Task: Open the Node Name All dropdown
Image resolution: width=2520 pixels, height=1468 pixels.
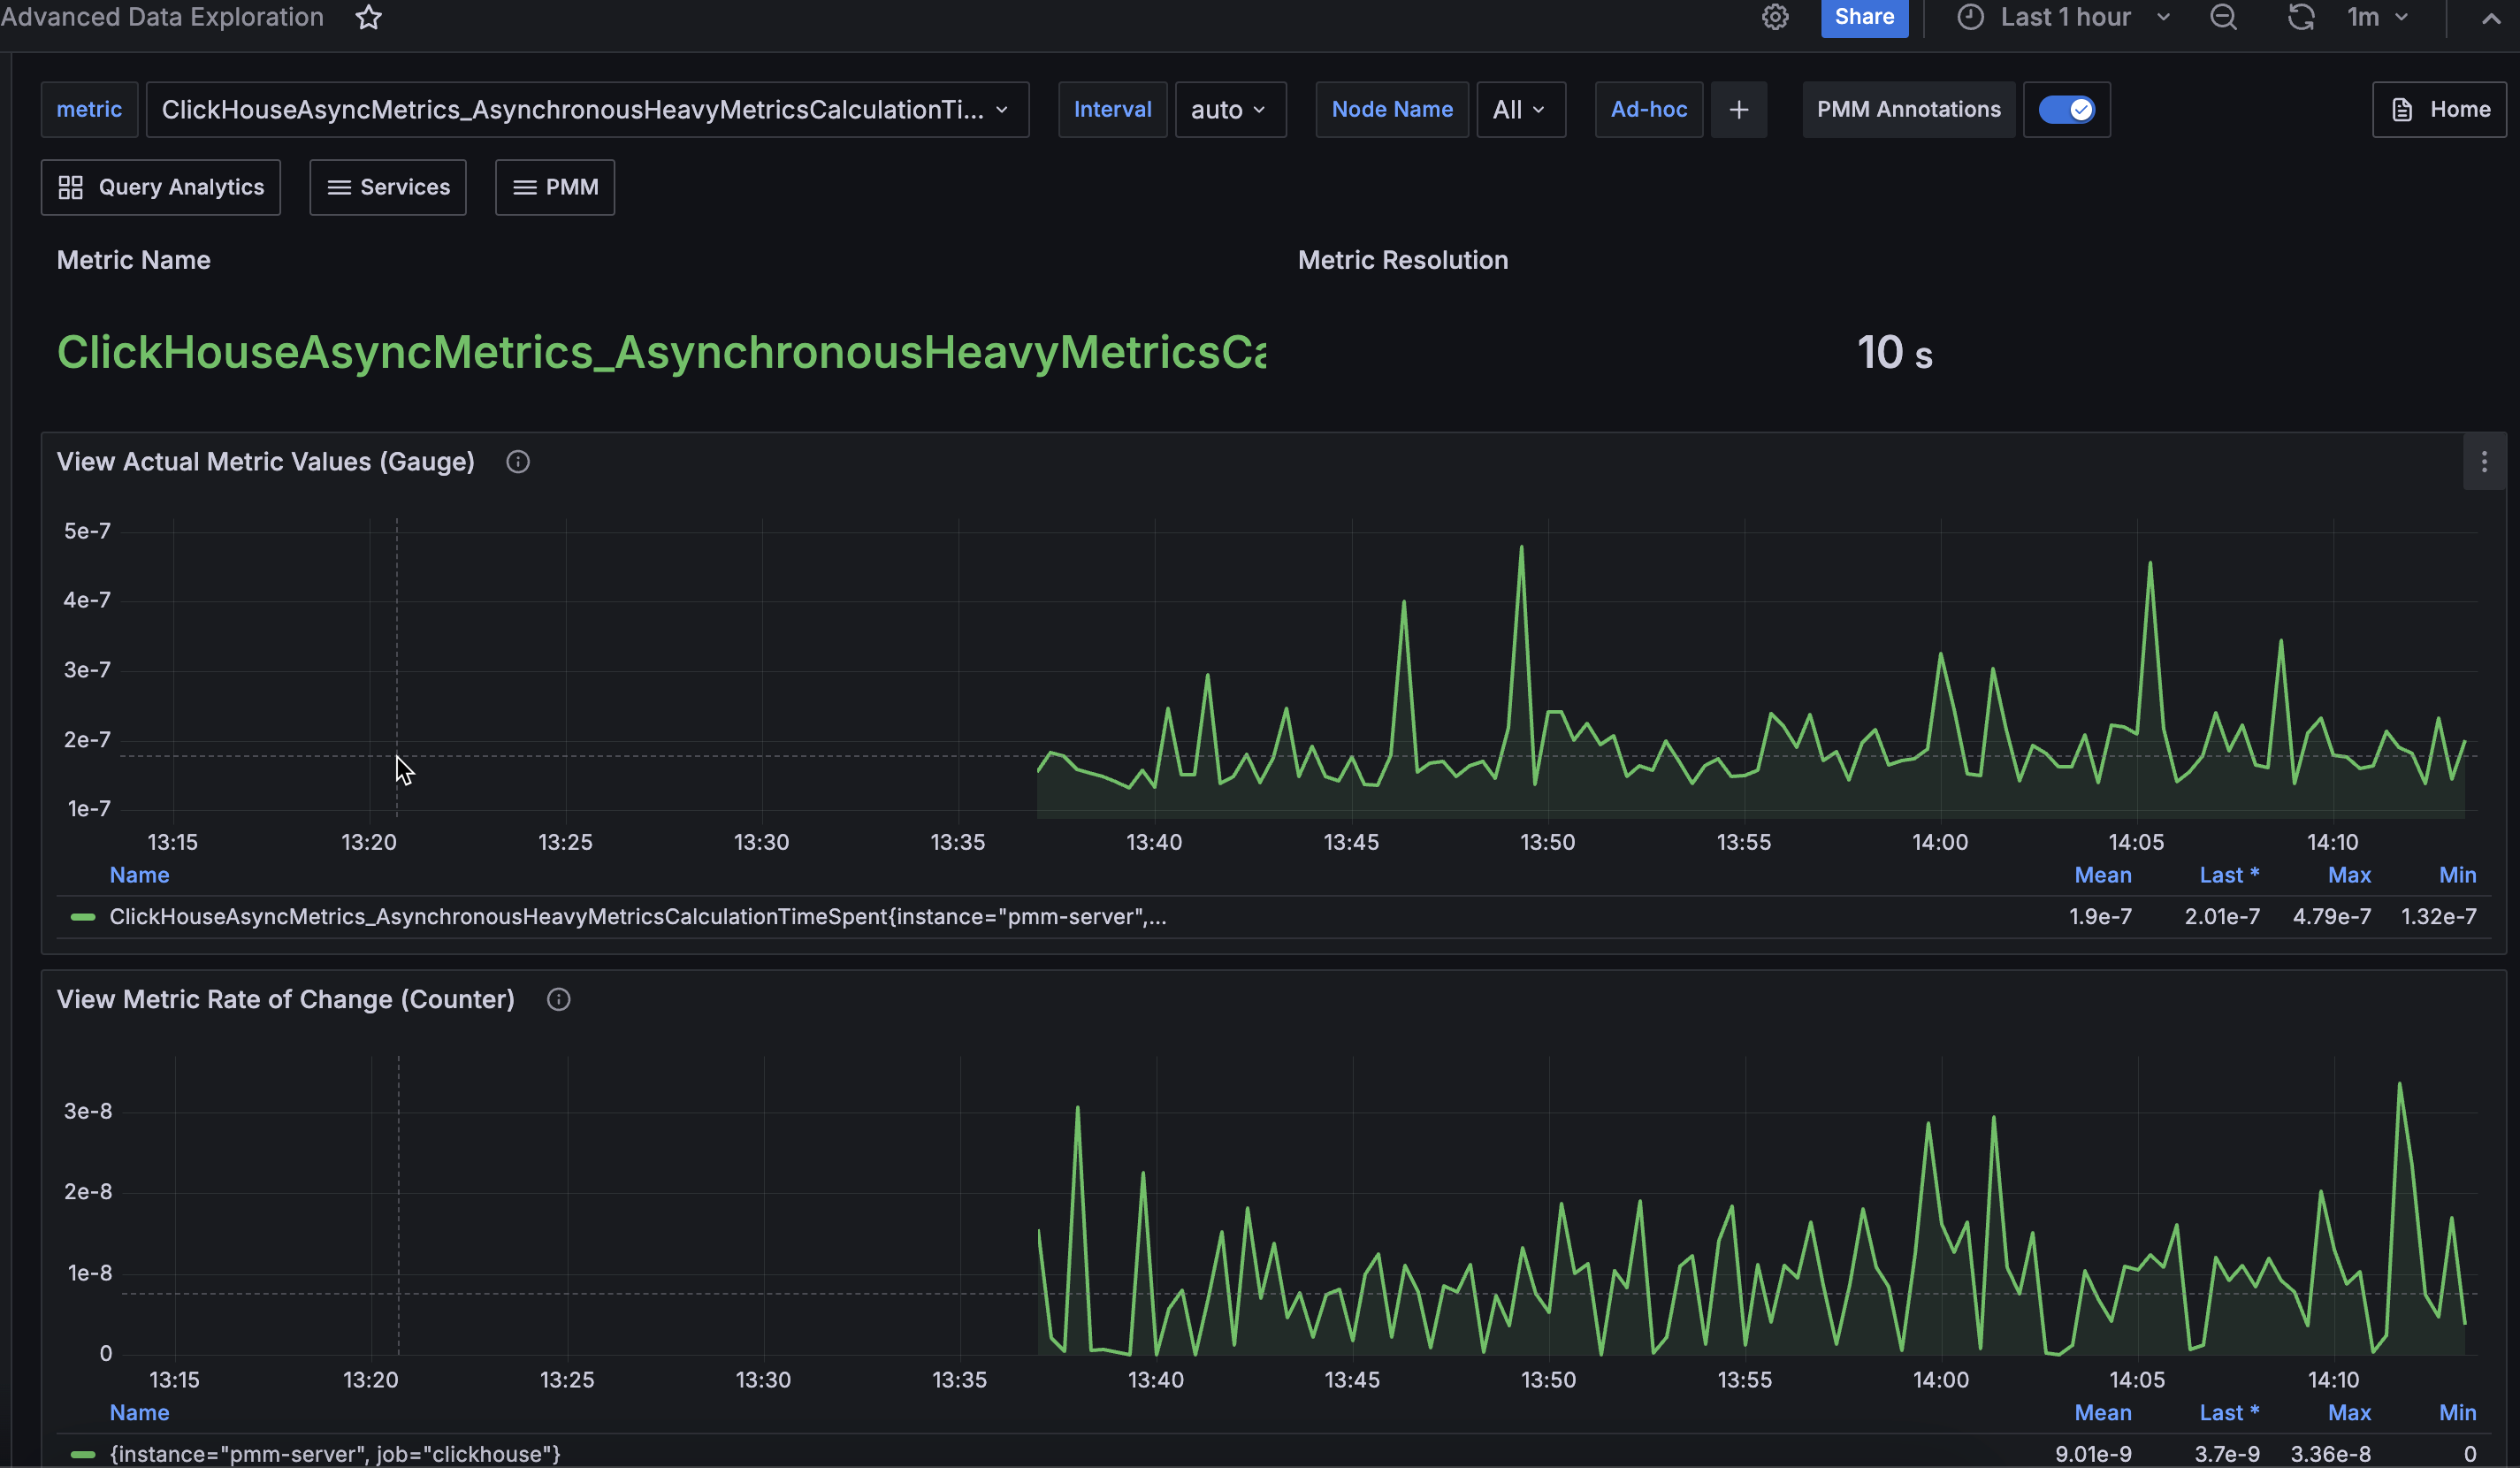Action: point(1519,110)
